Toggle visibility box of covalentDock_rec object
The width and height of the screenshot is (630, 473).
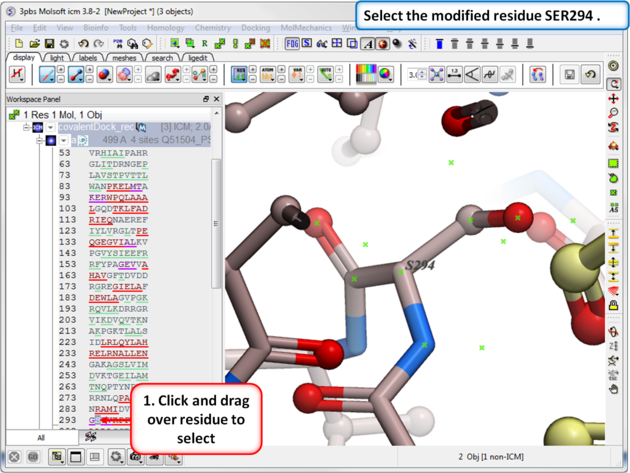coord(38,128)
